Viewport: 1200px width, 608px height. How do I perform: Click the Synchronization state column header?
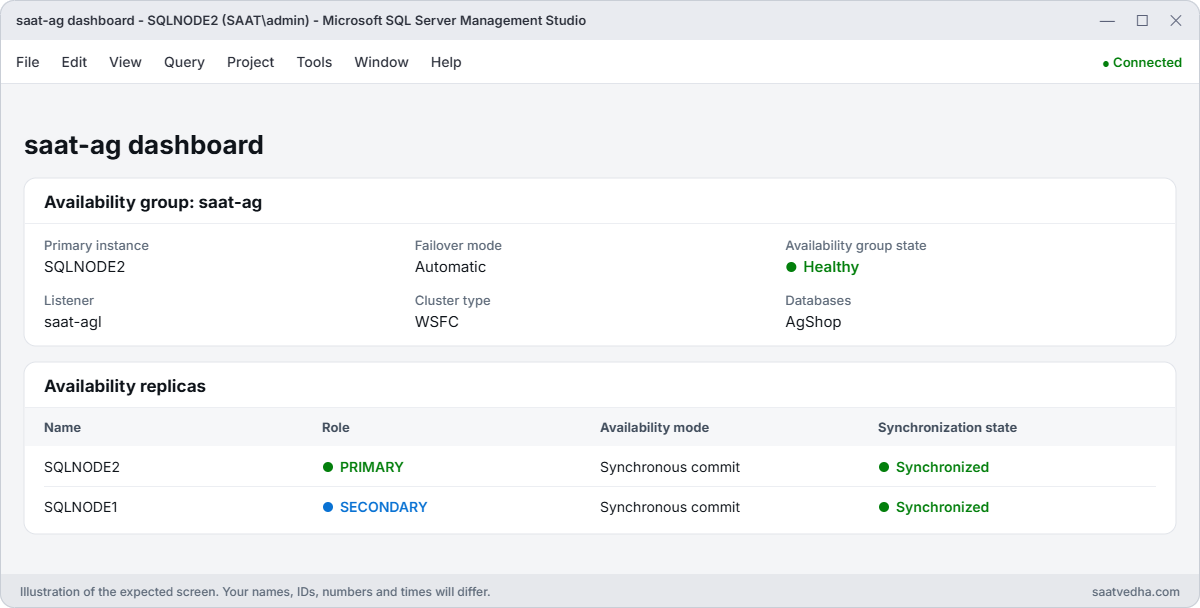tap(947, 427)
